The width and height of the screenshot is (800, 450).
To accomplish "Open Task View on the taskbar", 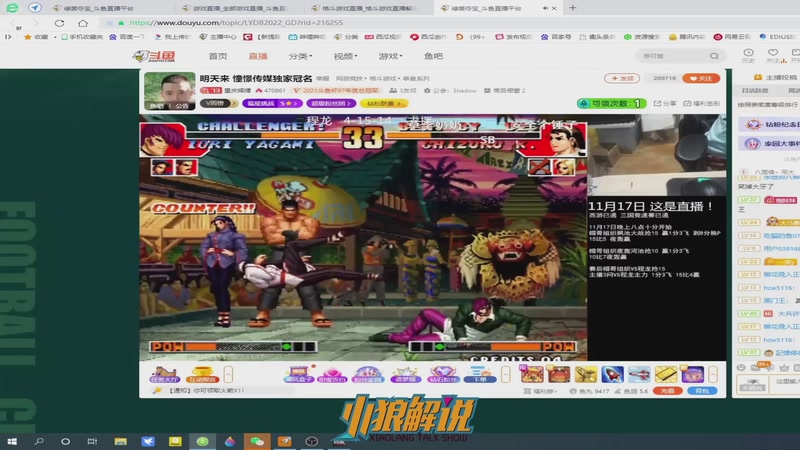I will coord(92,441).
